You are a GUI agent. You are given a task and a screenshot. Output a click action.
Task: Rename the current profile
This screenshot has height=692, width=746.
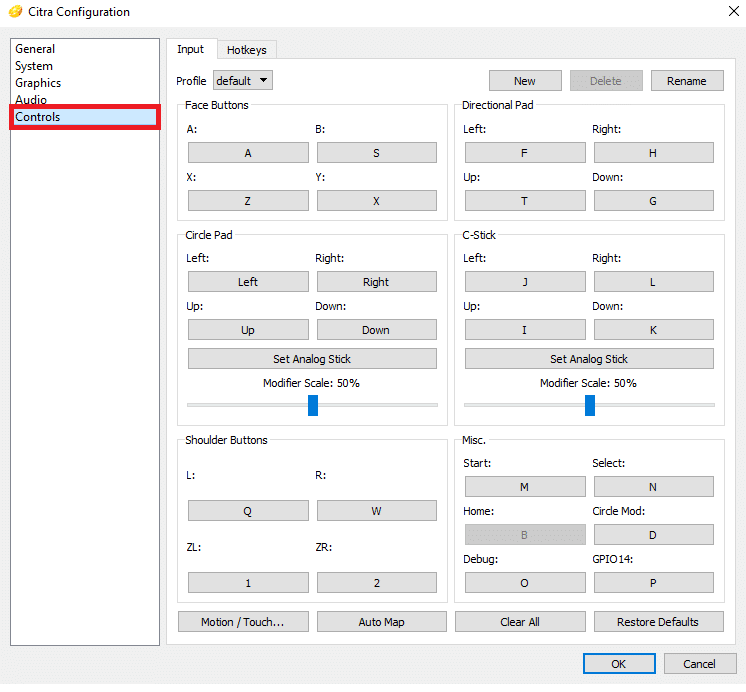tap(687, 81)
